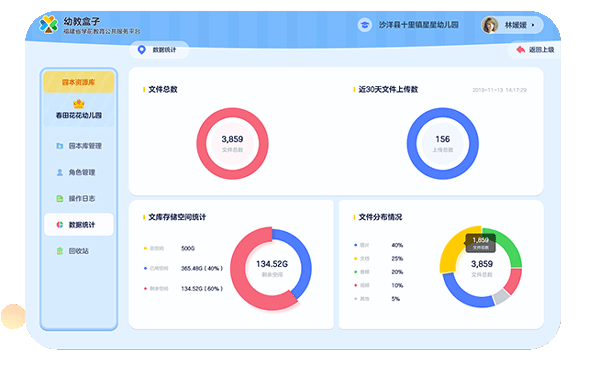Viewport: 600px width, 387px height.
Task: Click the 365.48G ( 40% ) used value
Action: coord(202,268)
